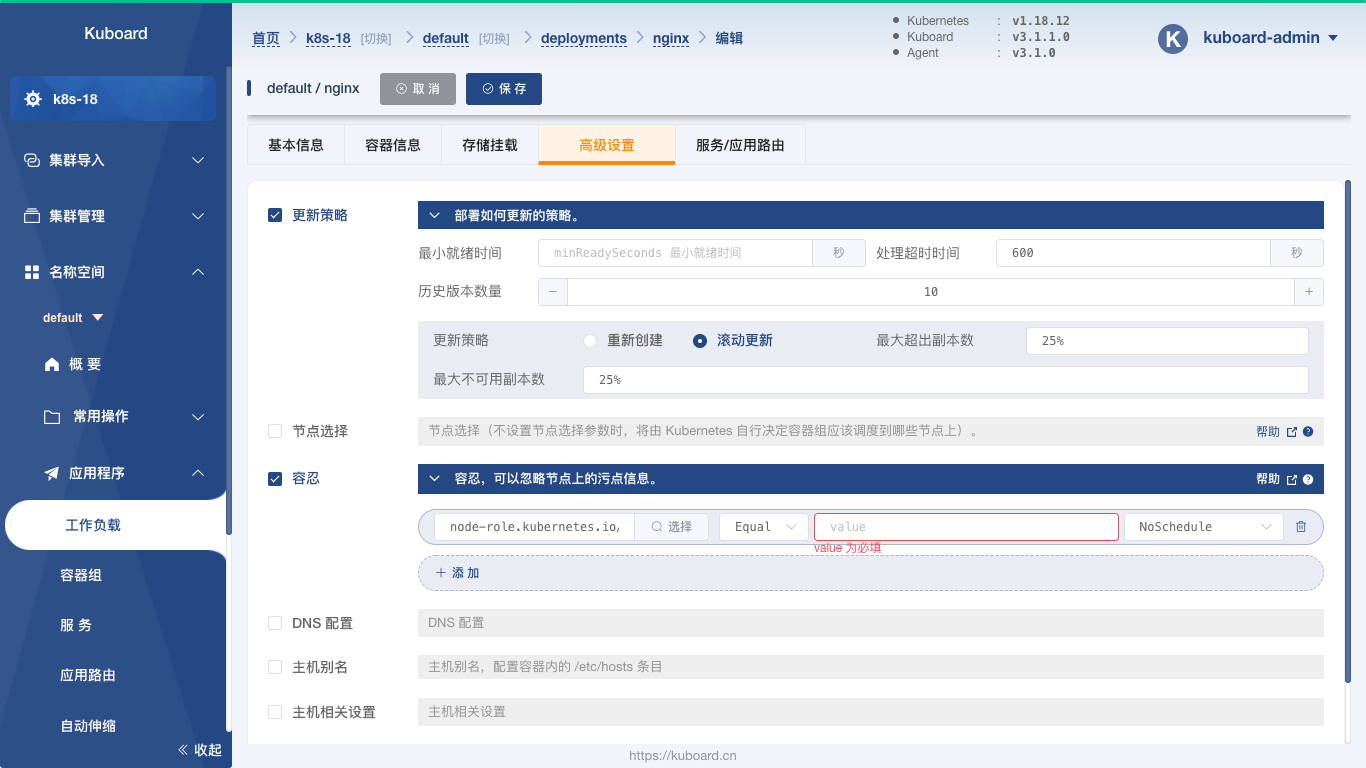Switch to the 基本信息 tab
Screen dimensions: 1366x768
[x=296, y=145]
